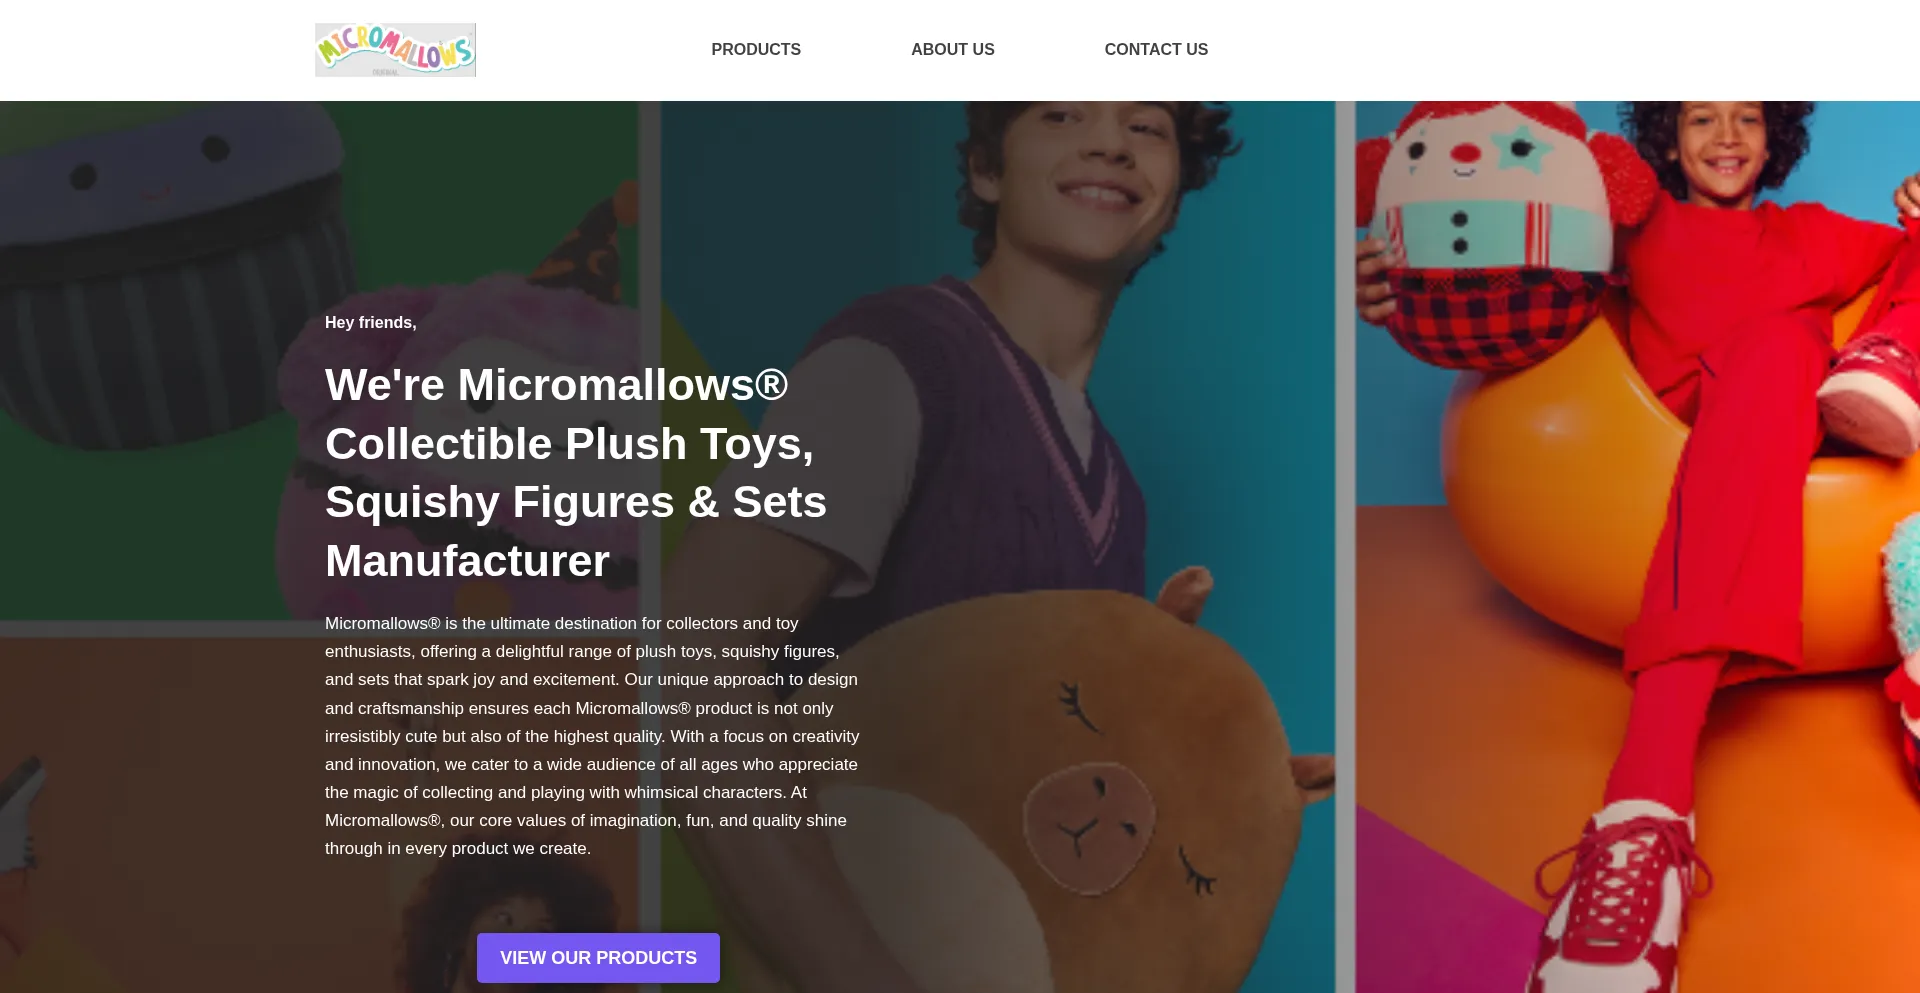Click the "Hey friends," greeting text

(371, 322)
